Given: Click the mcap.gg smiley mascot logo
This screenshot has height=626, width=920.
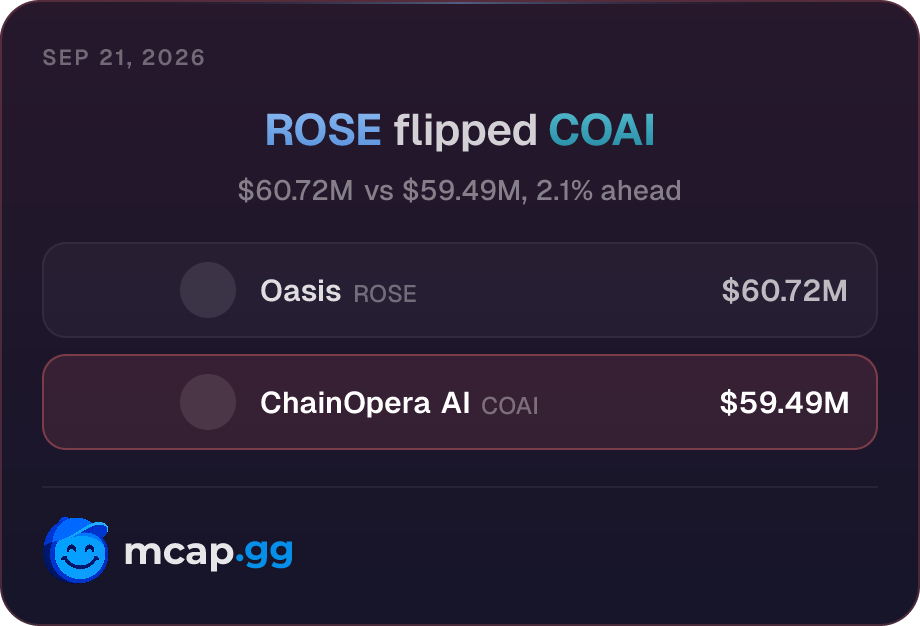Looking at the screenshot, I should tap(76, 550).
